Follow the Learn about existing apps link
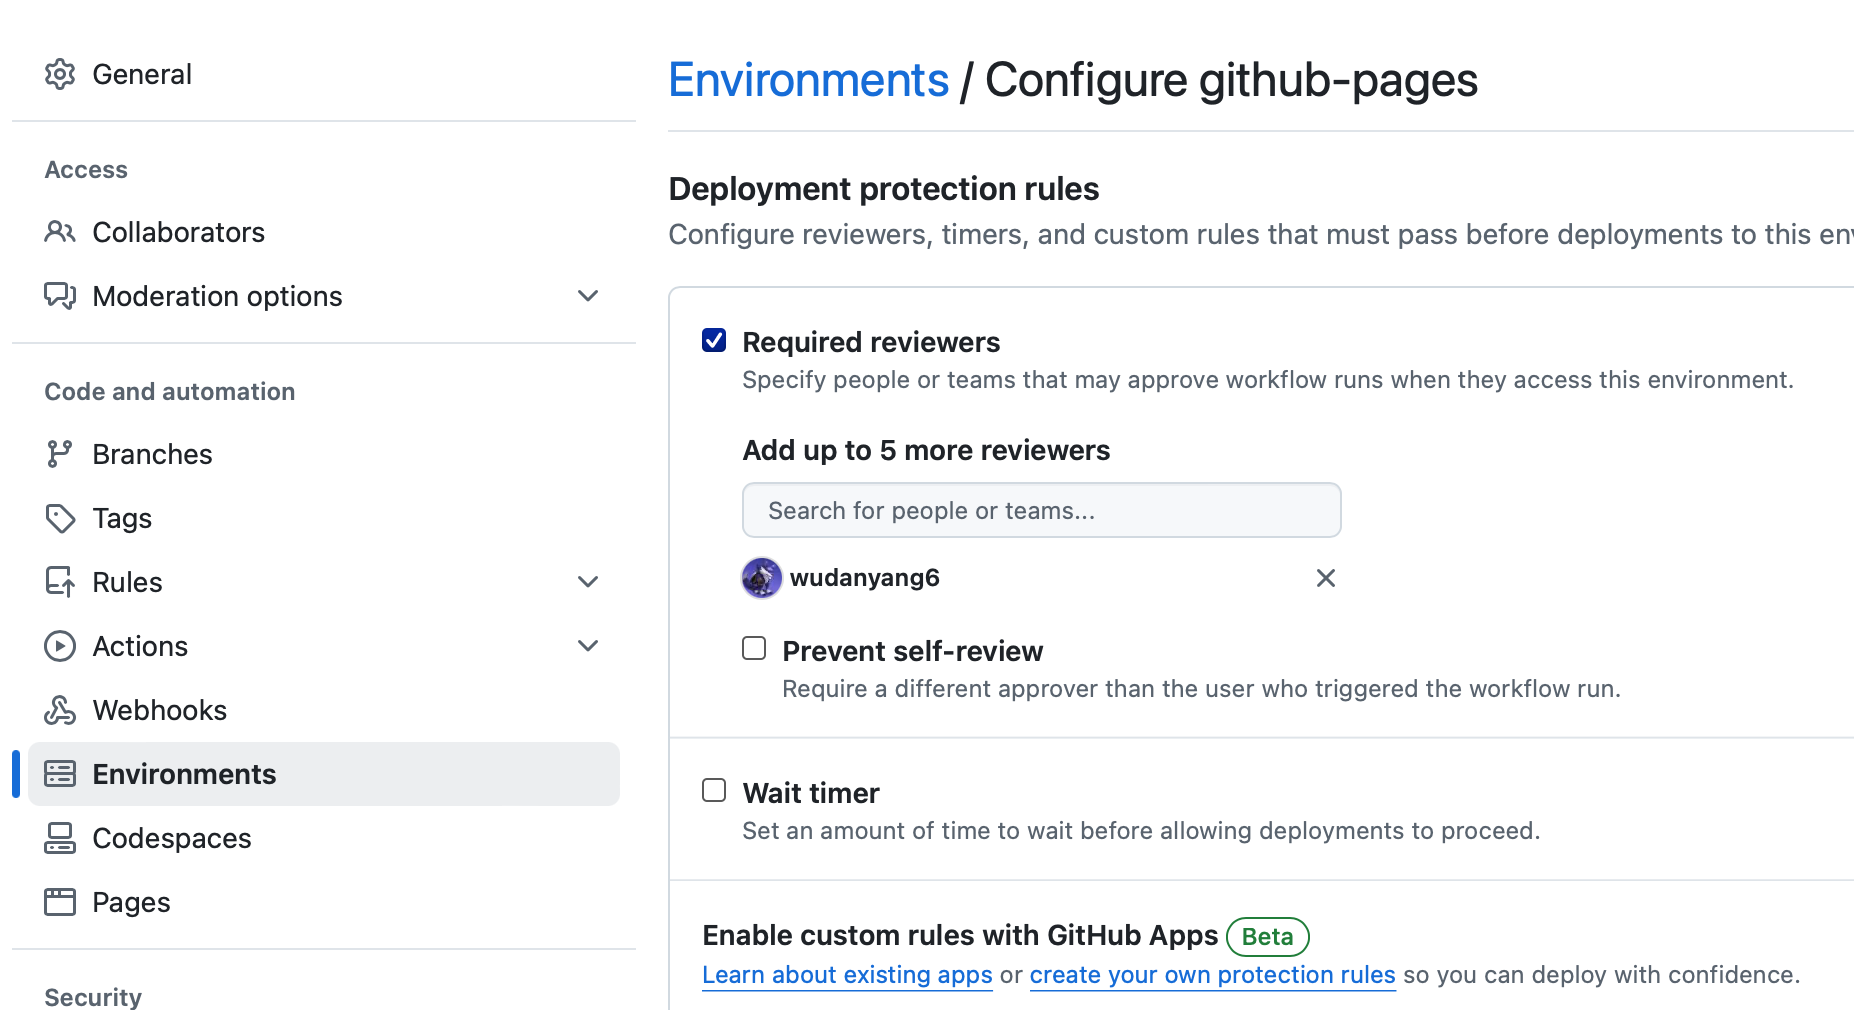This screenshot has height=1010, width=1854. 847,975
